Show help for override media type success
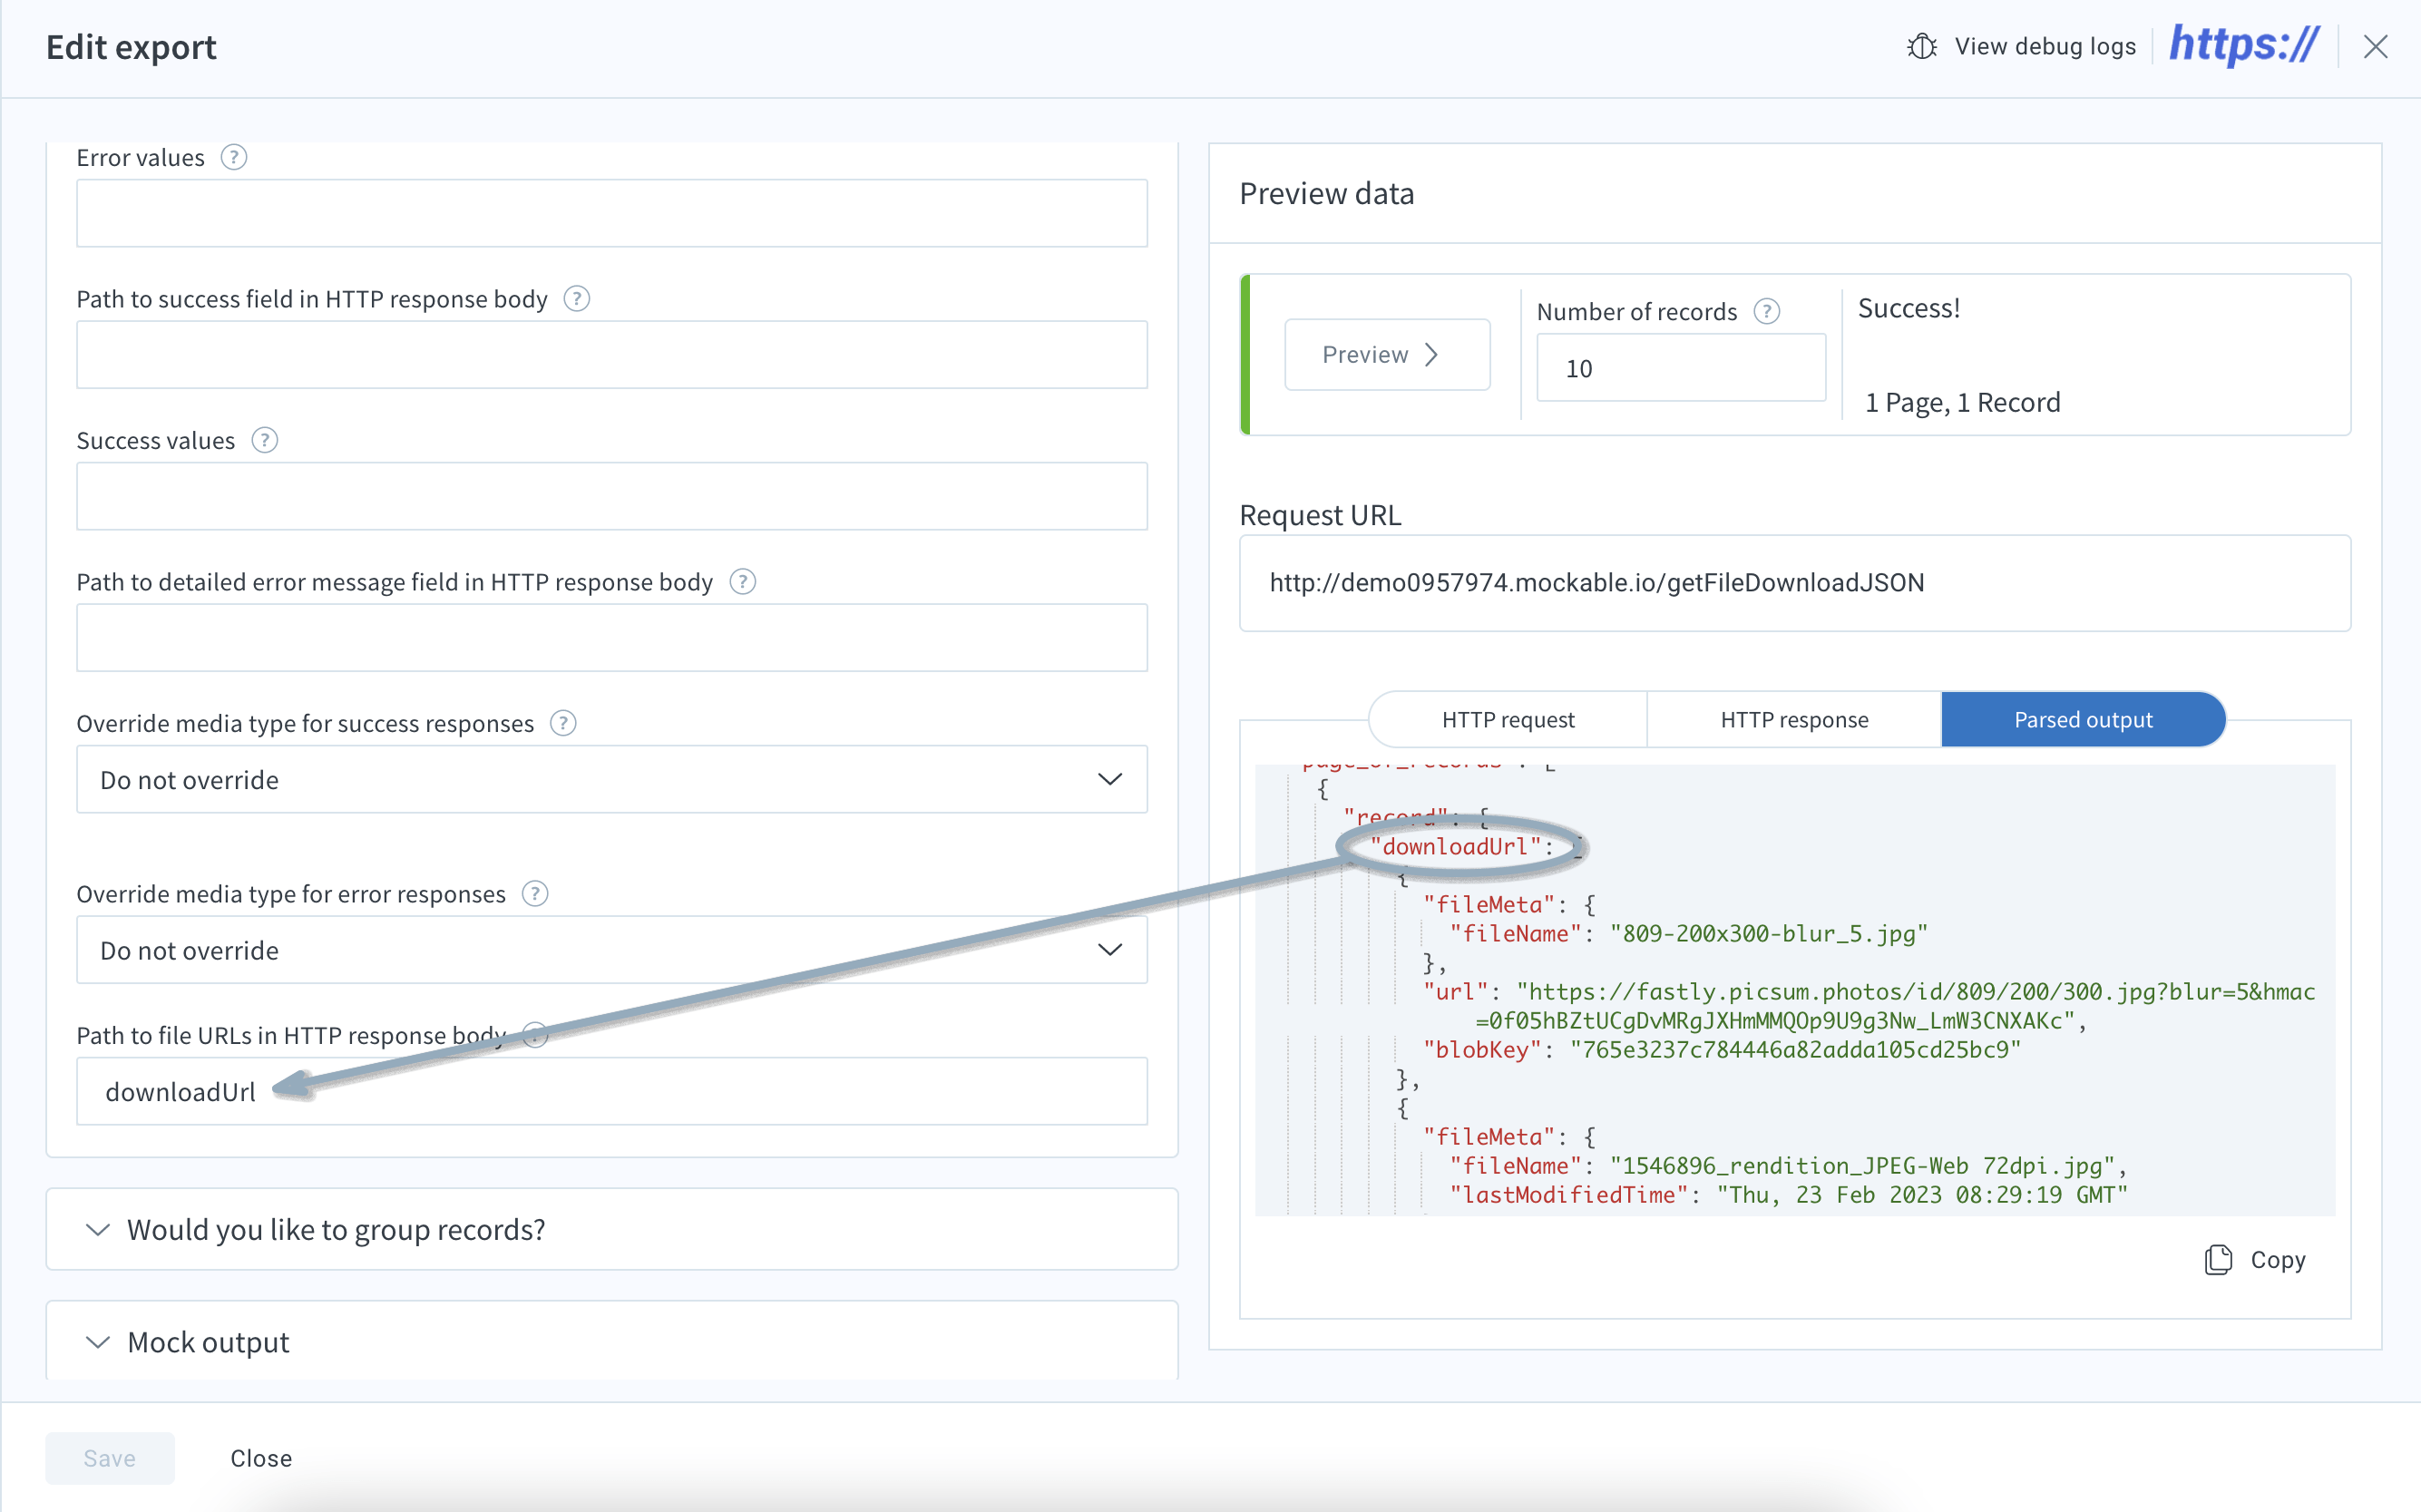 click(x=562, y=723)
